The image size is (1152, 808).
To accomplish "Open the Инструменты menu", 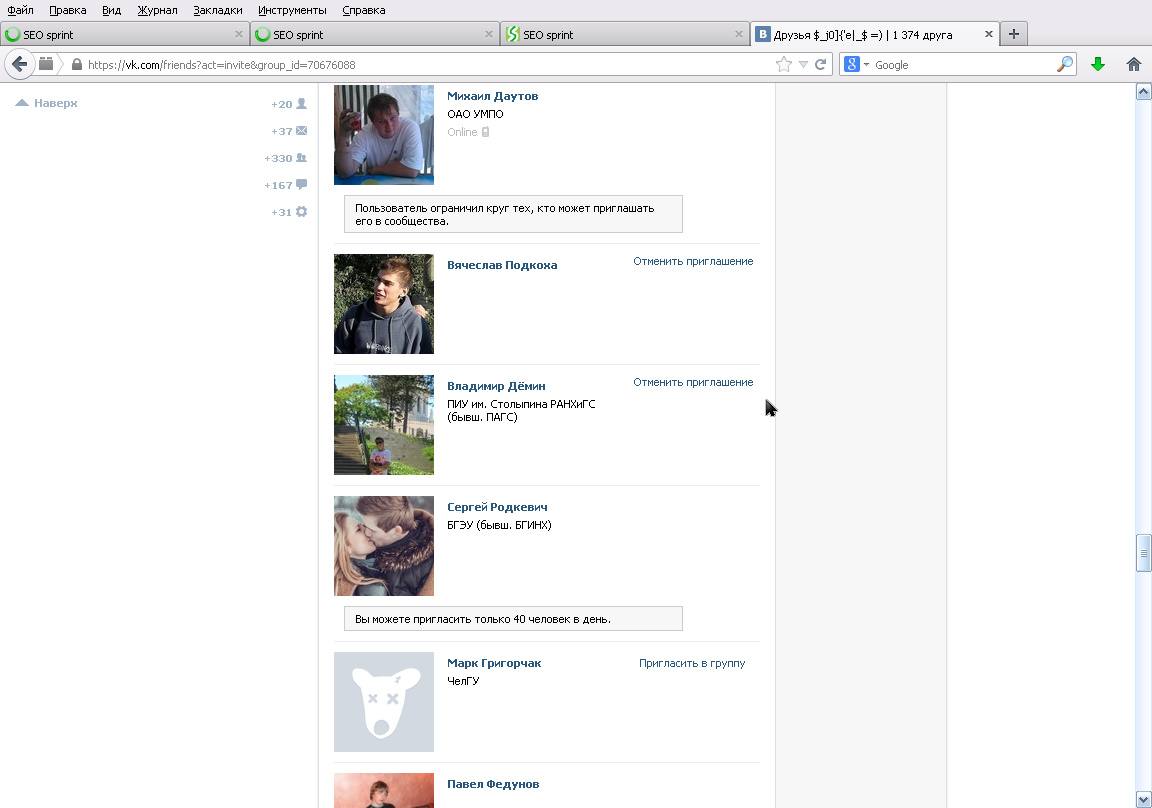I will (x=292, y=10).
